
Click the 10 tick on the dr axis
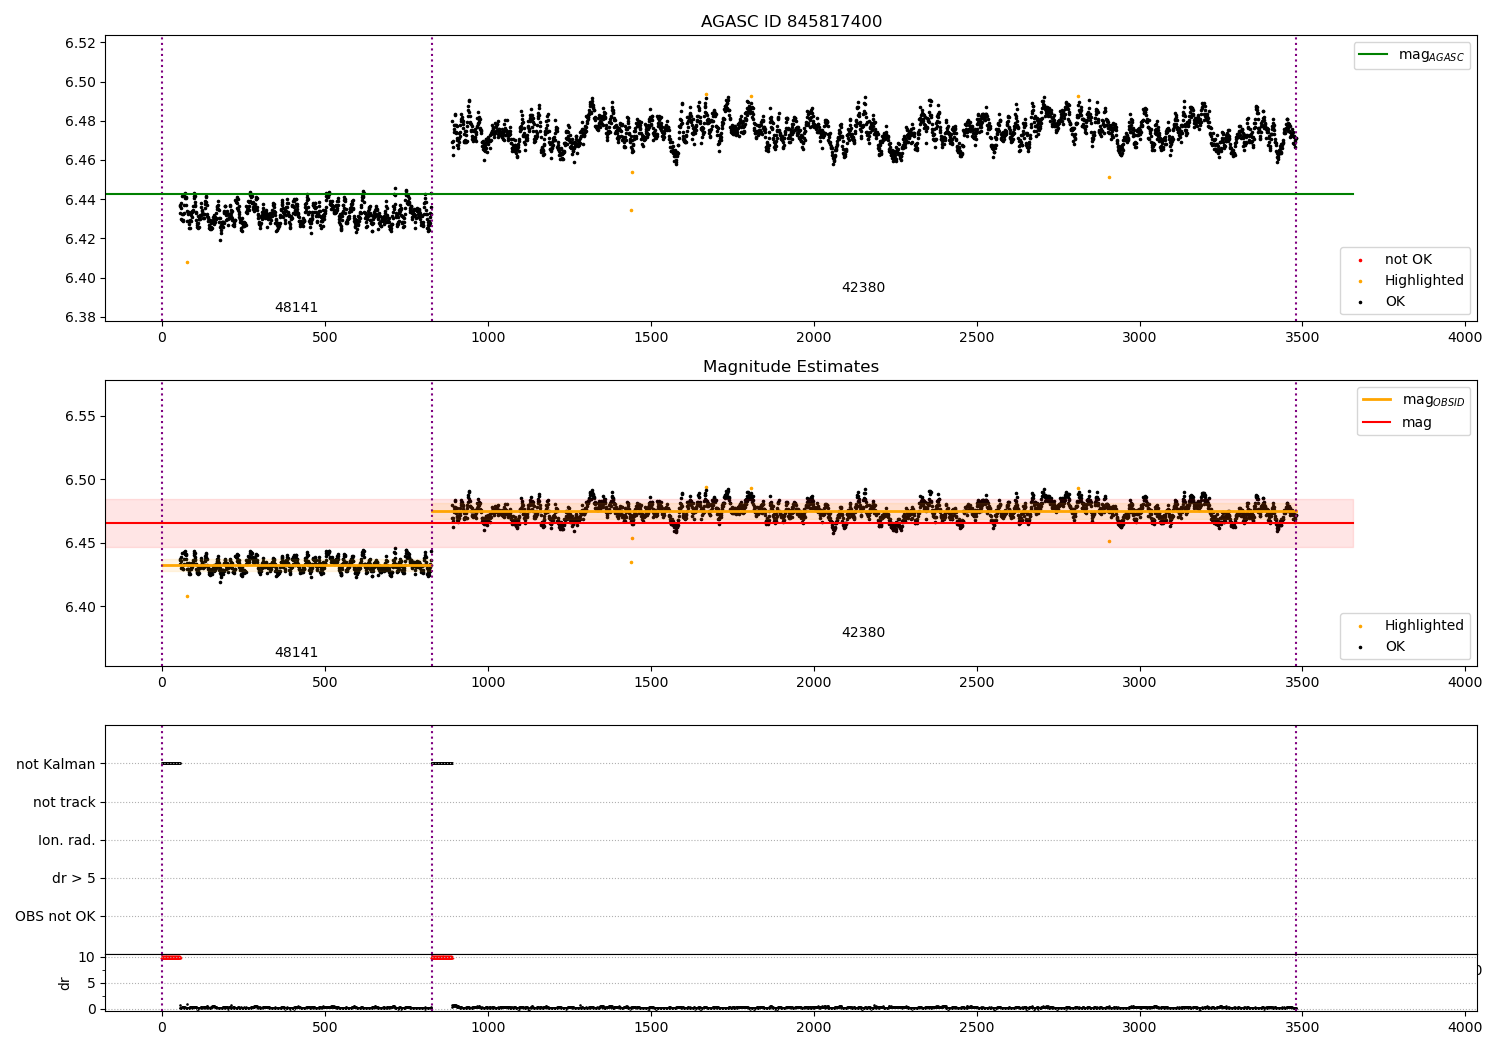[87, 958]
